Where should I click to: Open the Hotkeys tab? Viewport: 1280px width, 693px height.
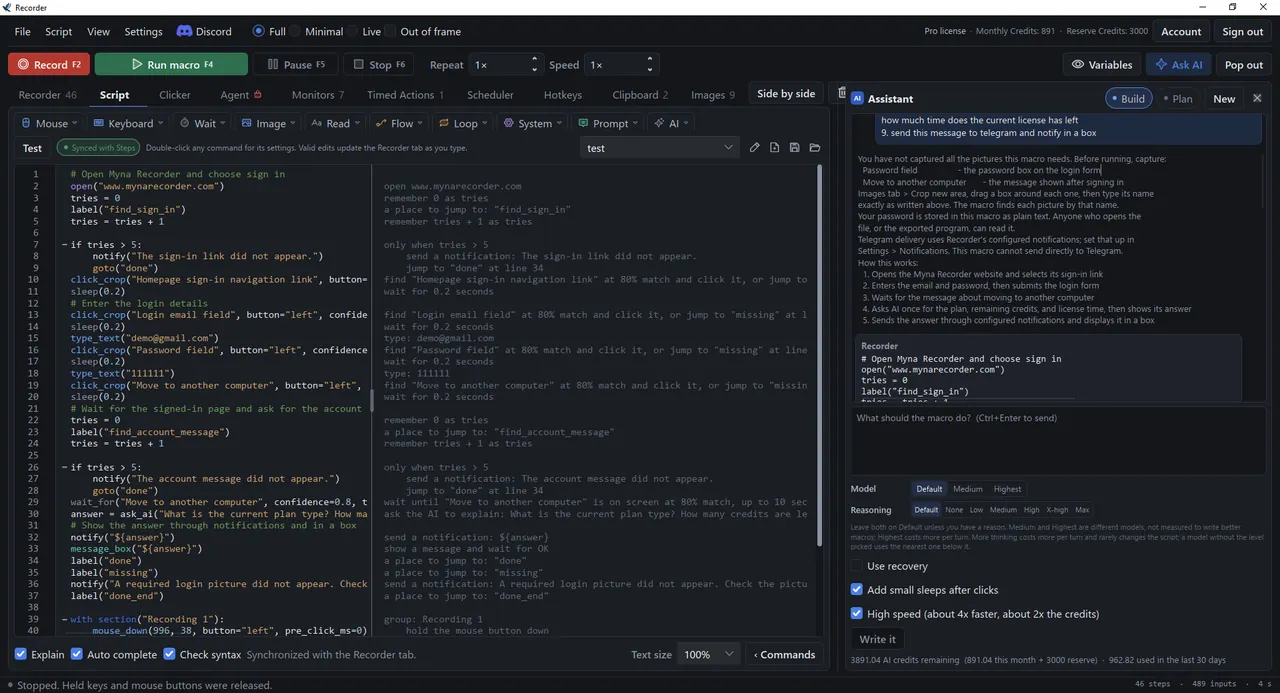point(562,95)
